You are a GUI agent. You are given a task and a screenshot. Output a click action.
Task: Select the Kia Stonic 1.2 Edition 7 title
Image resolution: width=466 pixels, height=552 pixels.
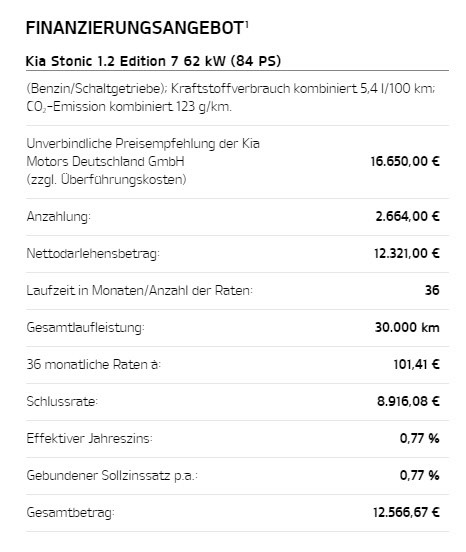click(153, 61)
